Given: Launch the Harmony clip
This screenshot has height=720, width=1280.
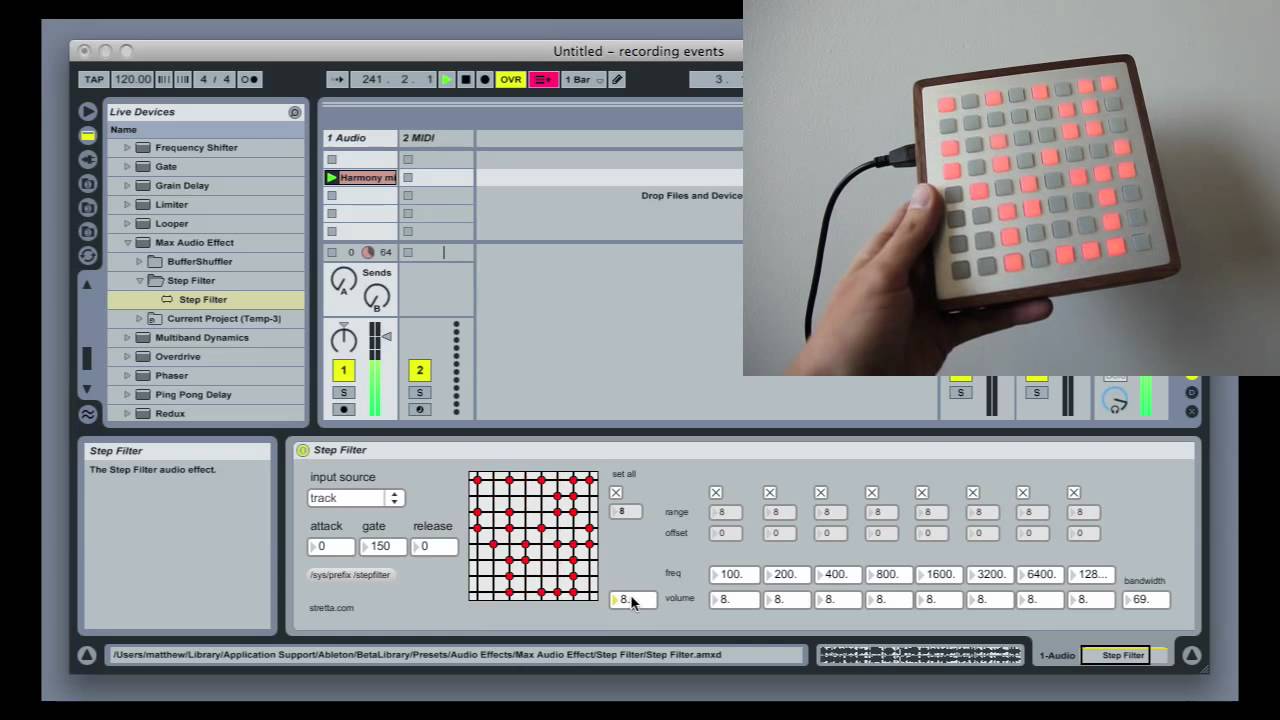Looking at the screenshot, I should (332, 178).
